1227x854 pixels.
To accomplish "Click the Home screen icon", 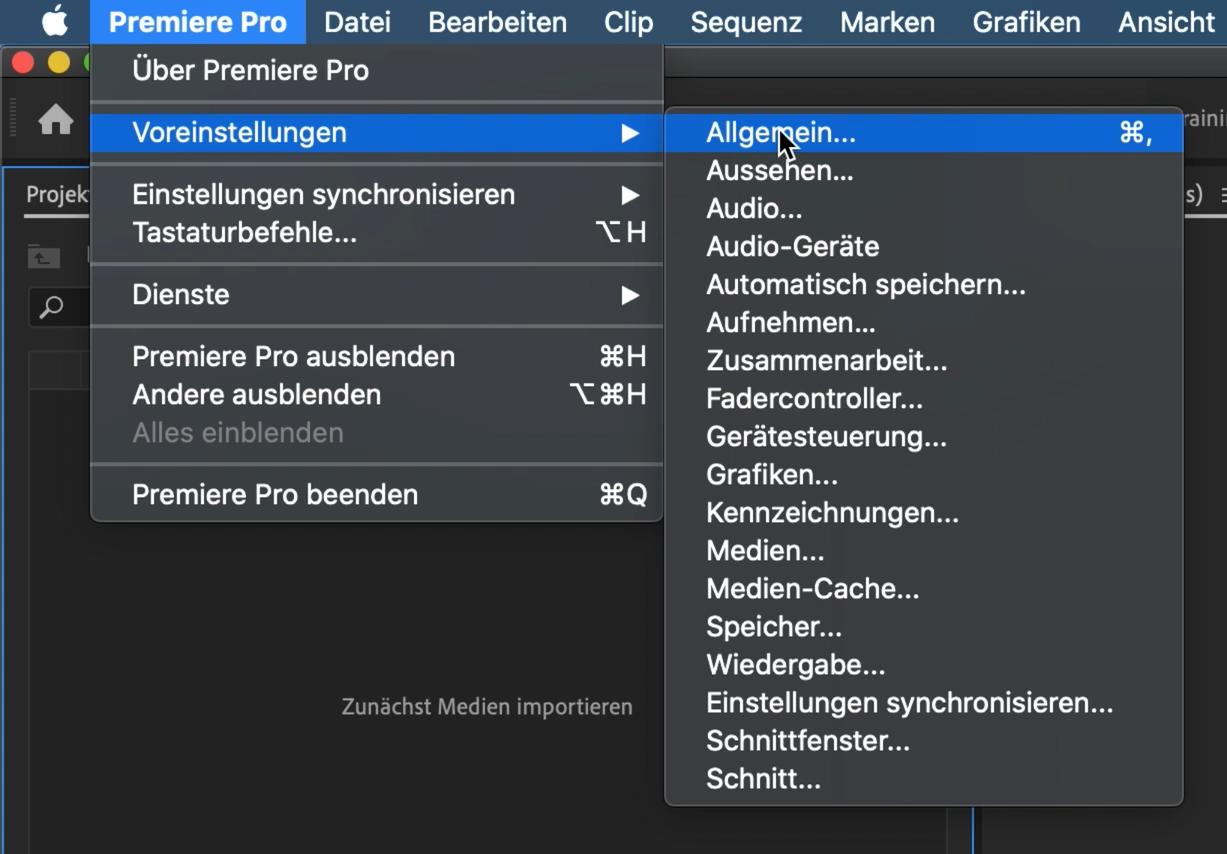I will pyautogui.click(x=56, y=121).
